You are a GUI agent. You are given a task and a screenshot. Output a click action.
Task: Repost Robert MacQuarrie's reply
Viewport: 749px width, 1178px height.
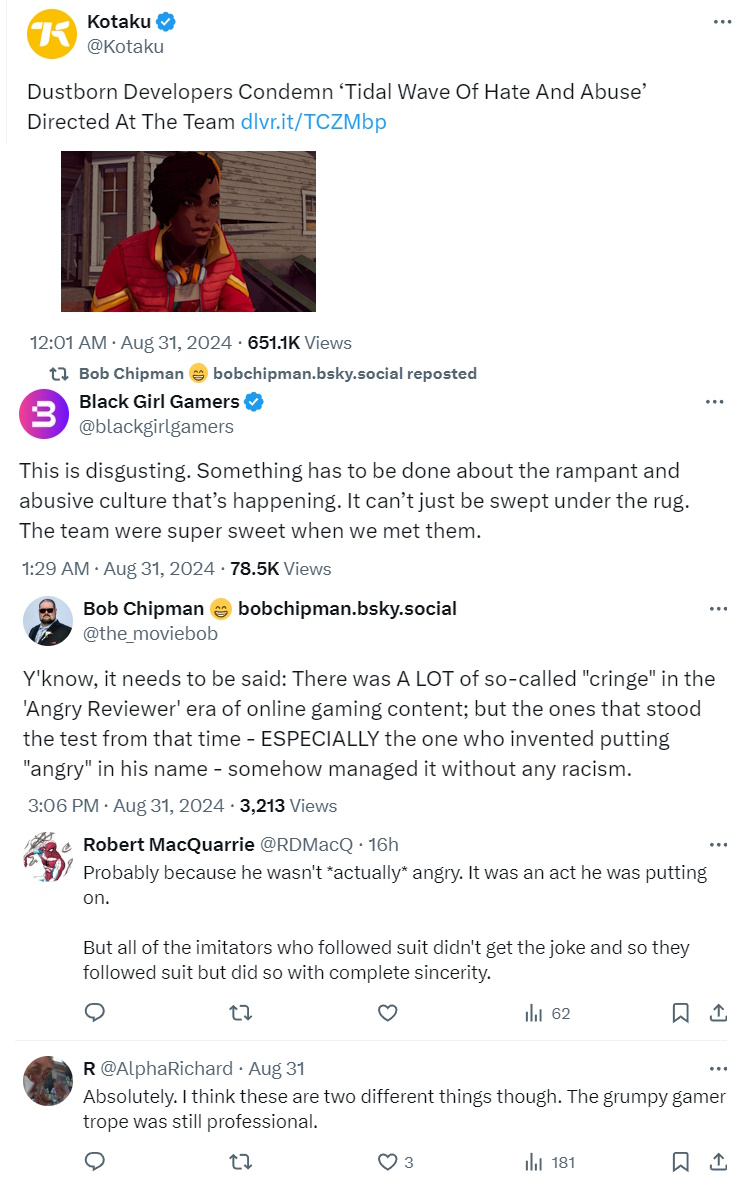point(240,1013)
